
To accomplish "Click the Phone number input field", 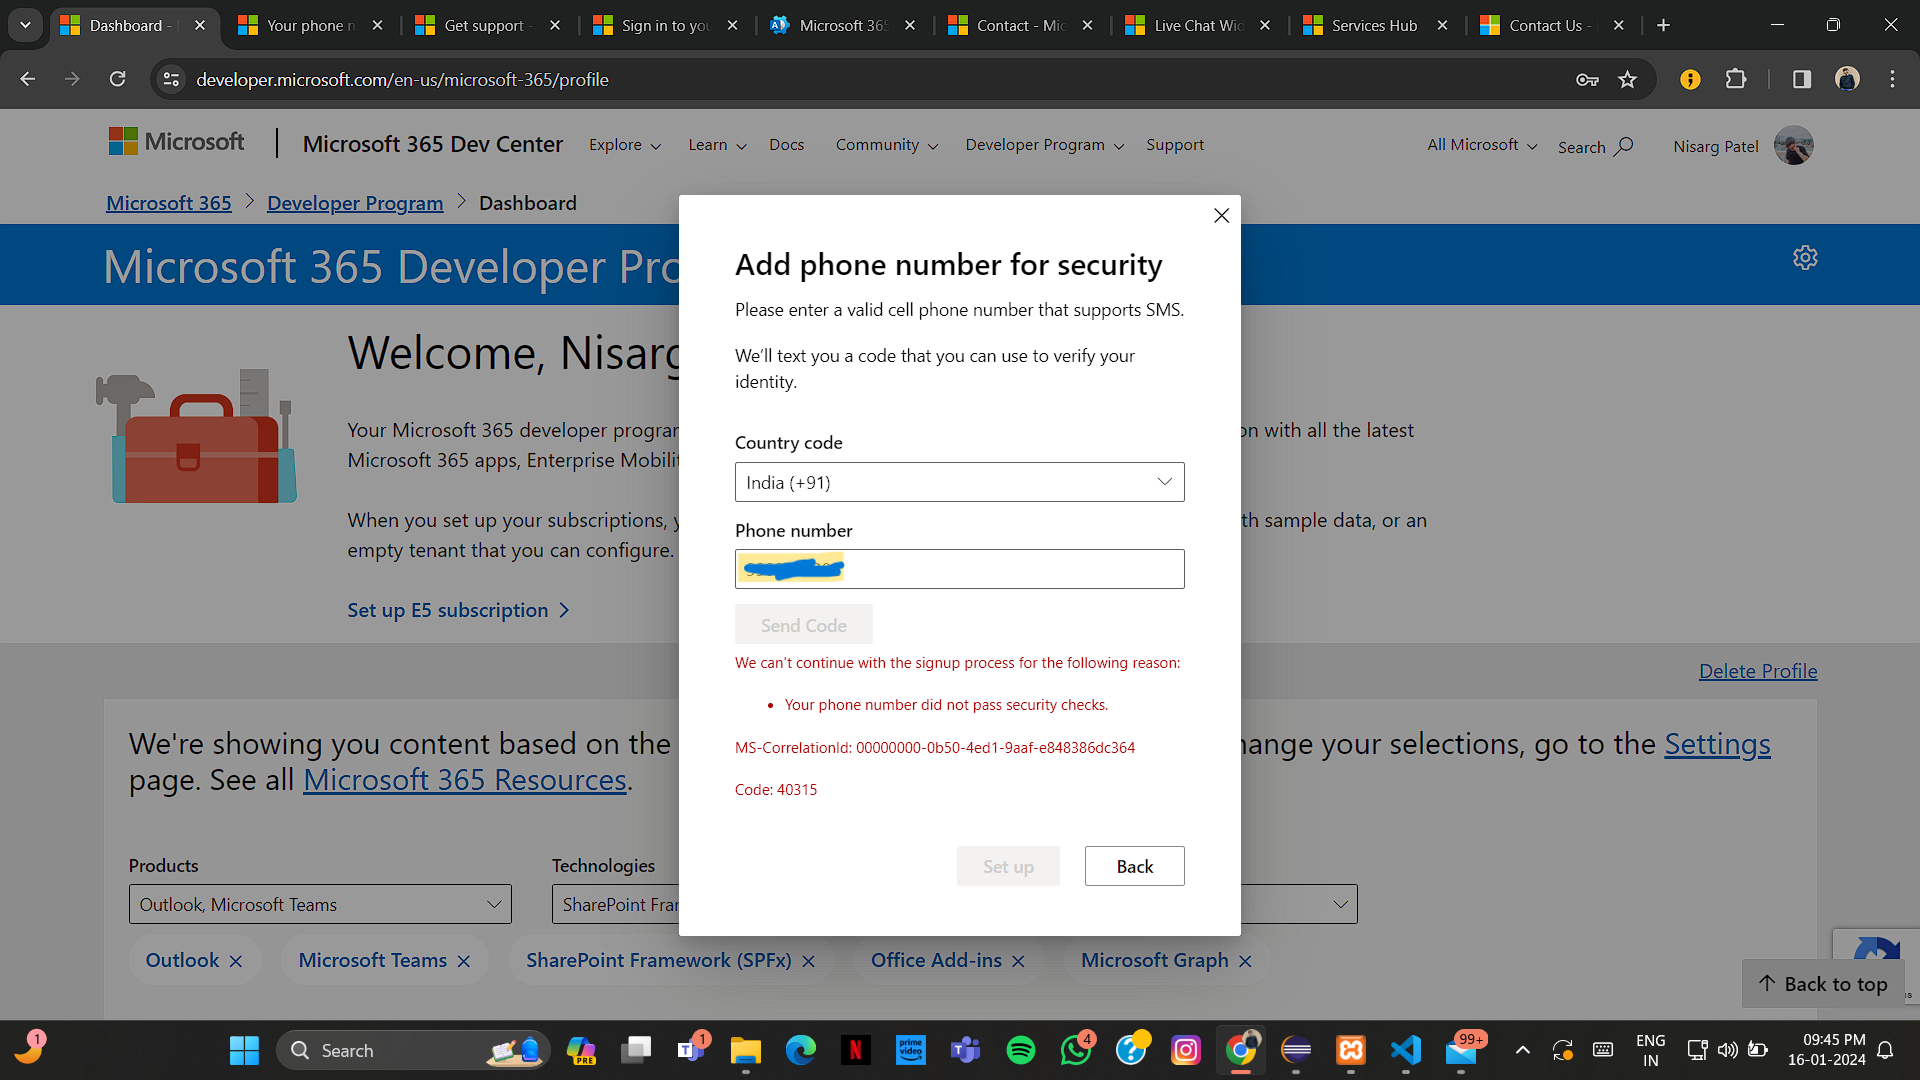I will 959,568.
